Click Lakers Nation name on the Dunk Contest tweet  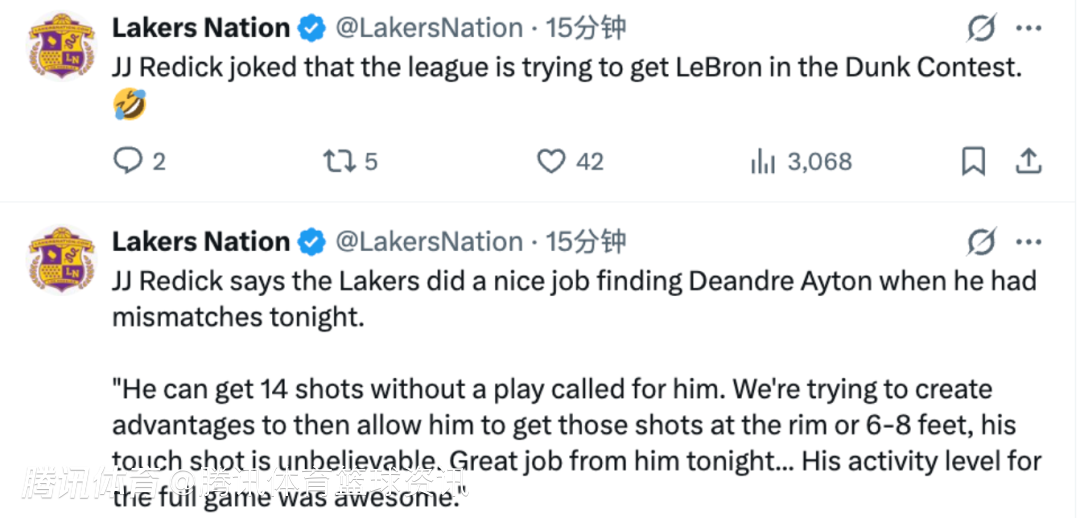point(201,28)
